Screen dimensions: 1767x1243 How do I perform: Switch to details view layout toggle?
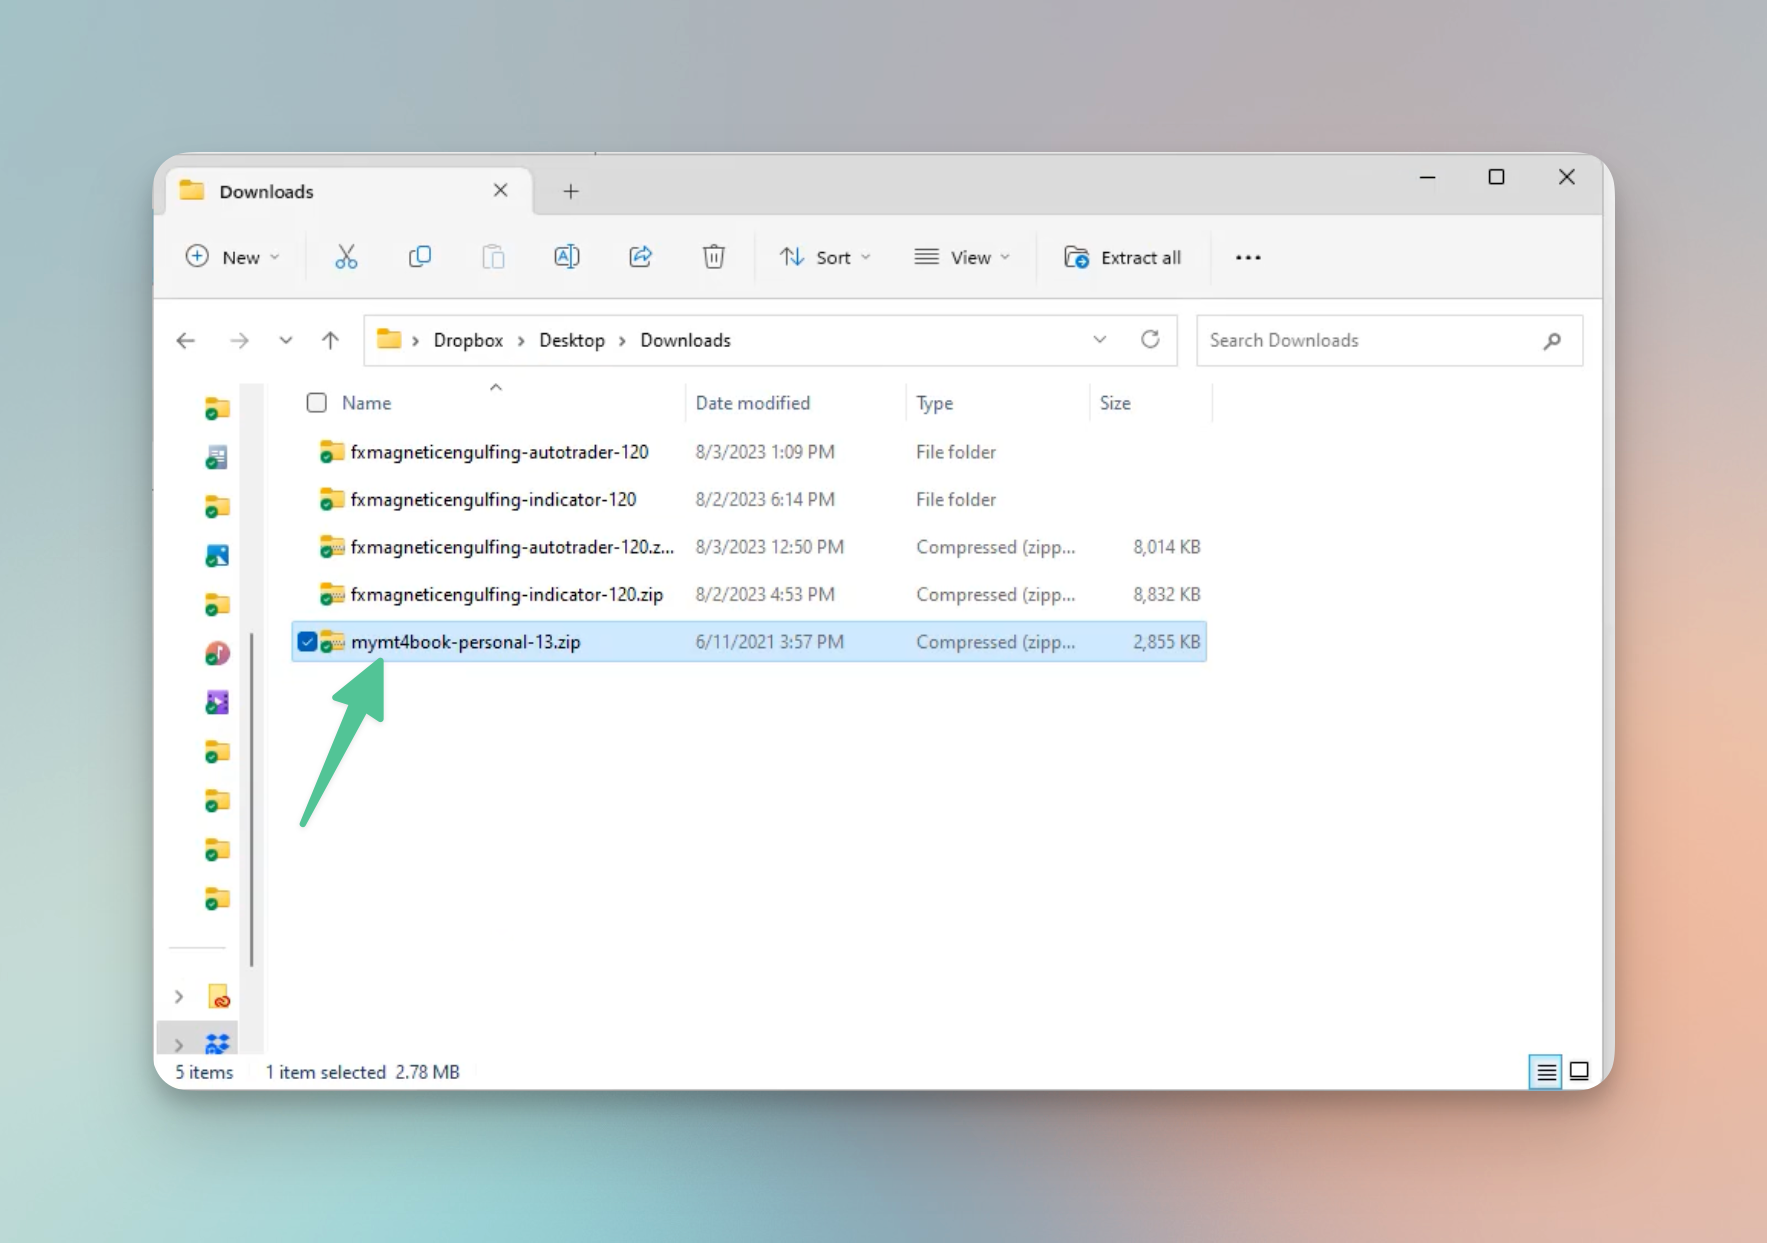pos(1545,1072)
